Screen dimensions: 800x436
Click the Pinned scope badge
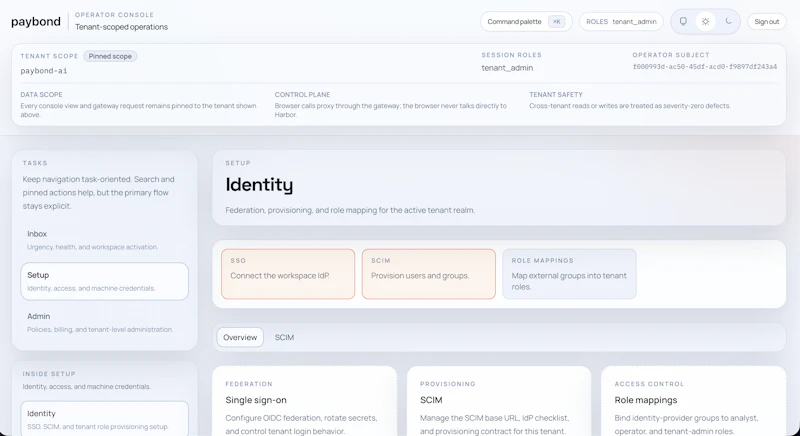pos(110,56)
